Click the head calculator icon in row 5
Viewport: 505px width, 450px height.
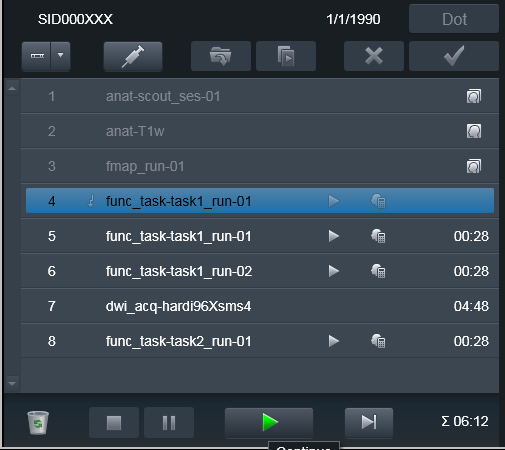tap(378, 236)
